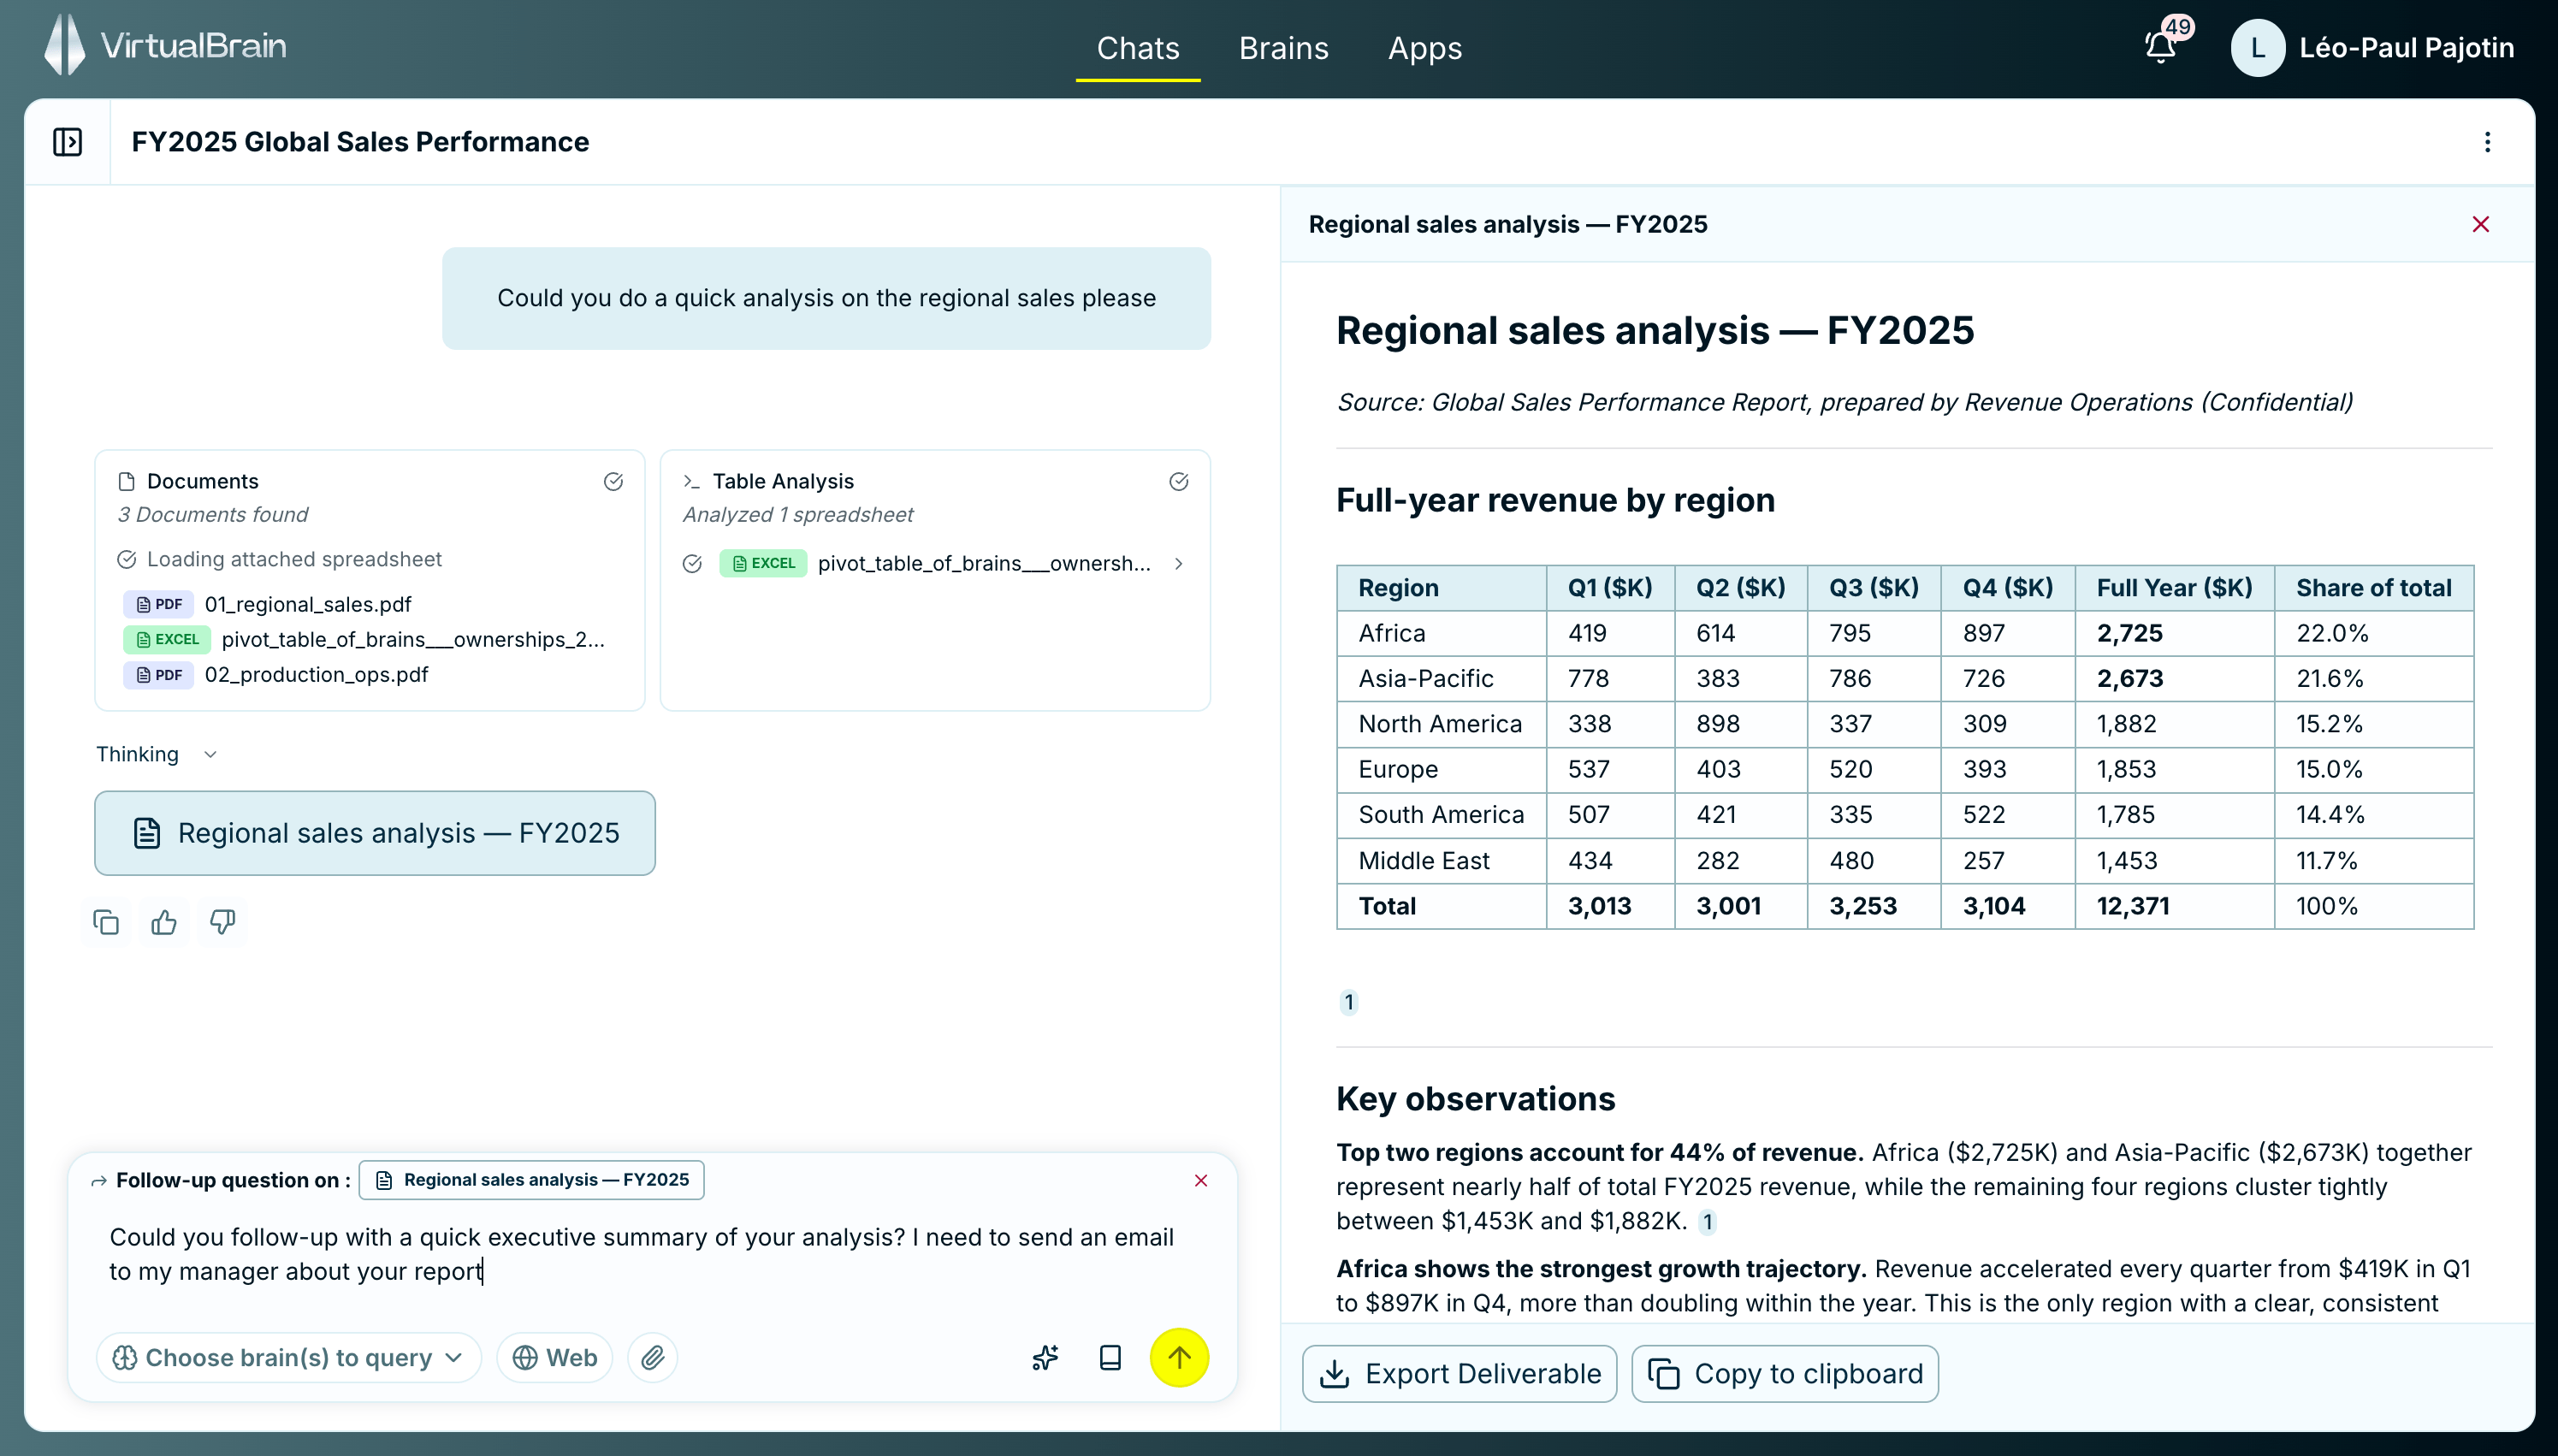
Task: Give thumbs down to the response
Action: click(222, 921)
